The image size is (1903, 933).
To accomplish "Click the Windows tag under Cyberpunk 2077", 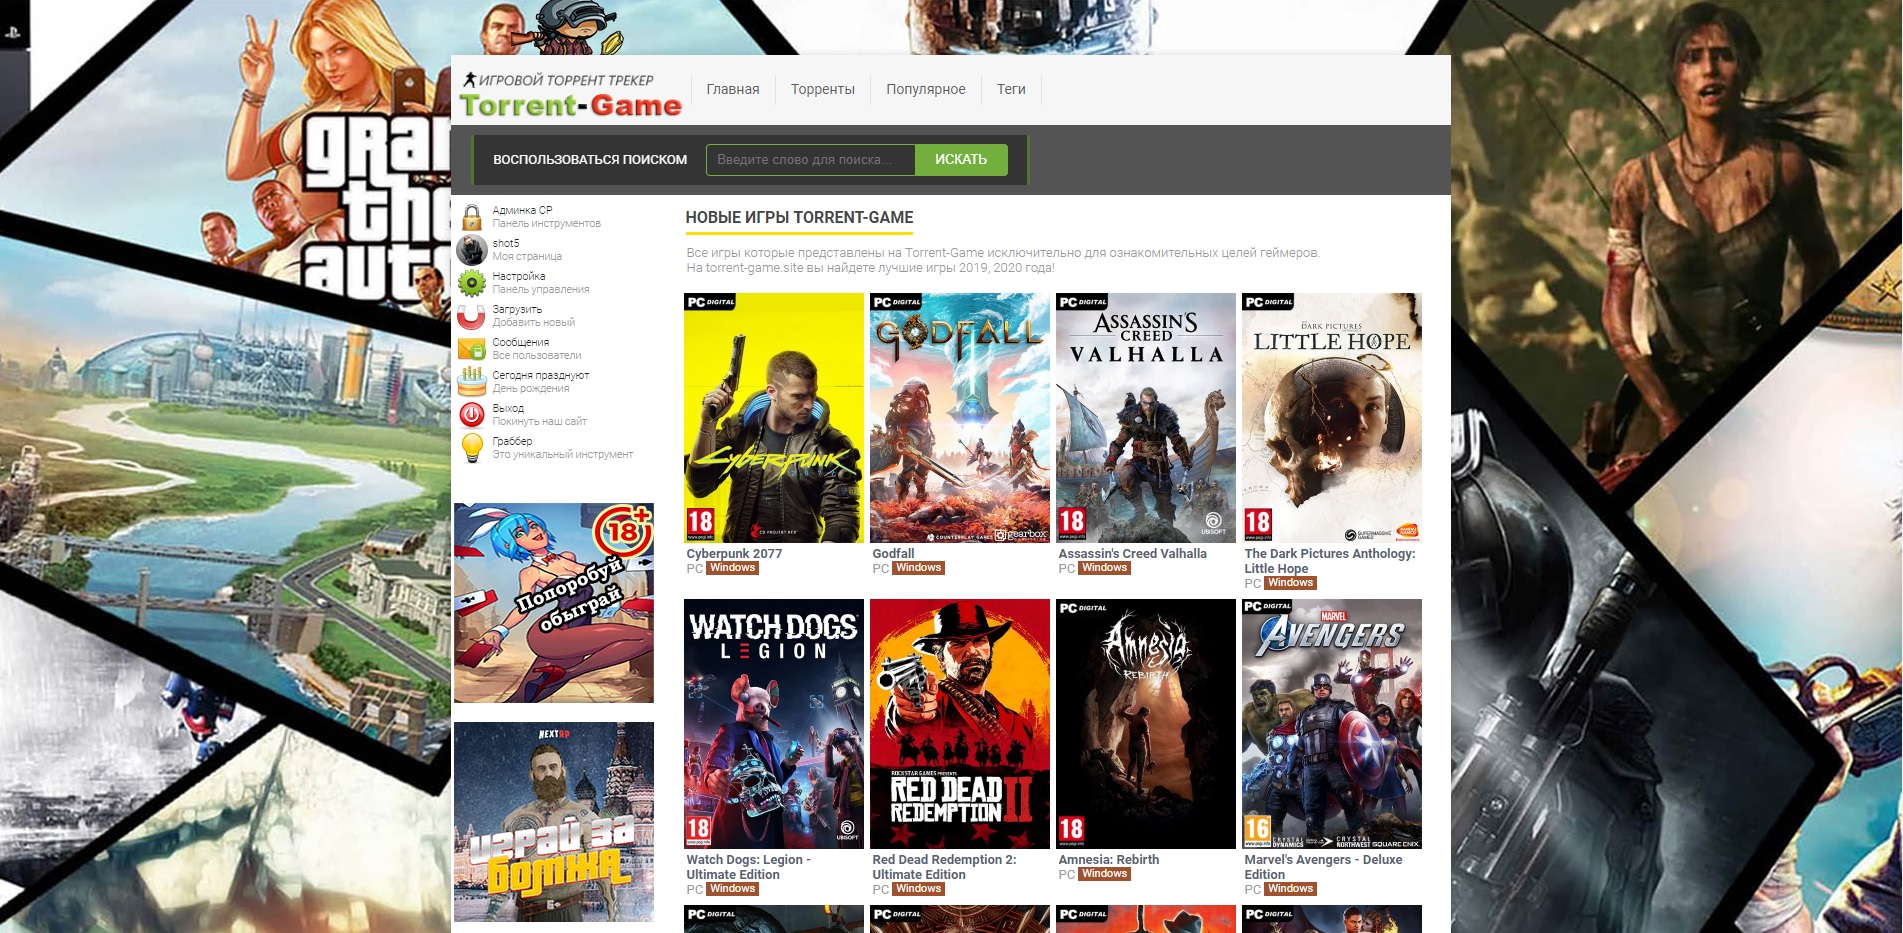I will point(733,568).
